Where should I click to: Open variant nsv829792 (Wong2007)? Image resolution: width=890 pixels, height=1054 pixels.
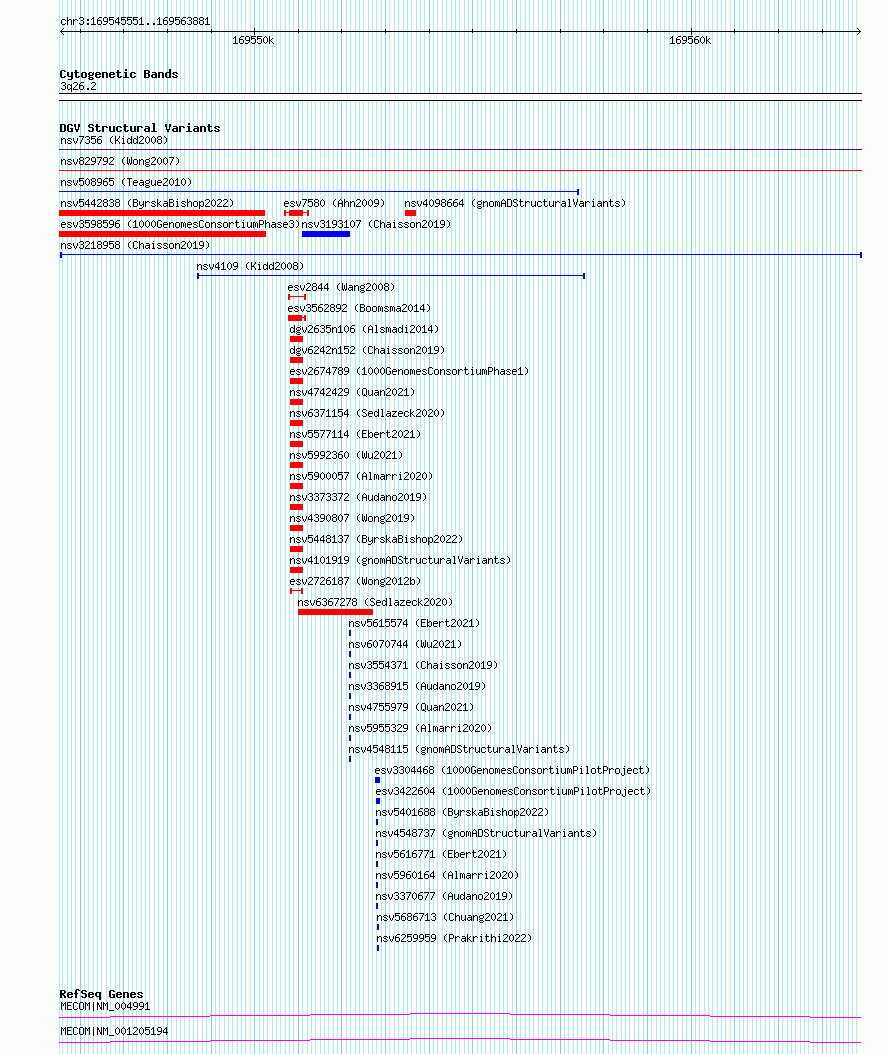120,161
